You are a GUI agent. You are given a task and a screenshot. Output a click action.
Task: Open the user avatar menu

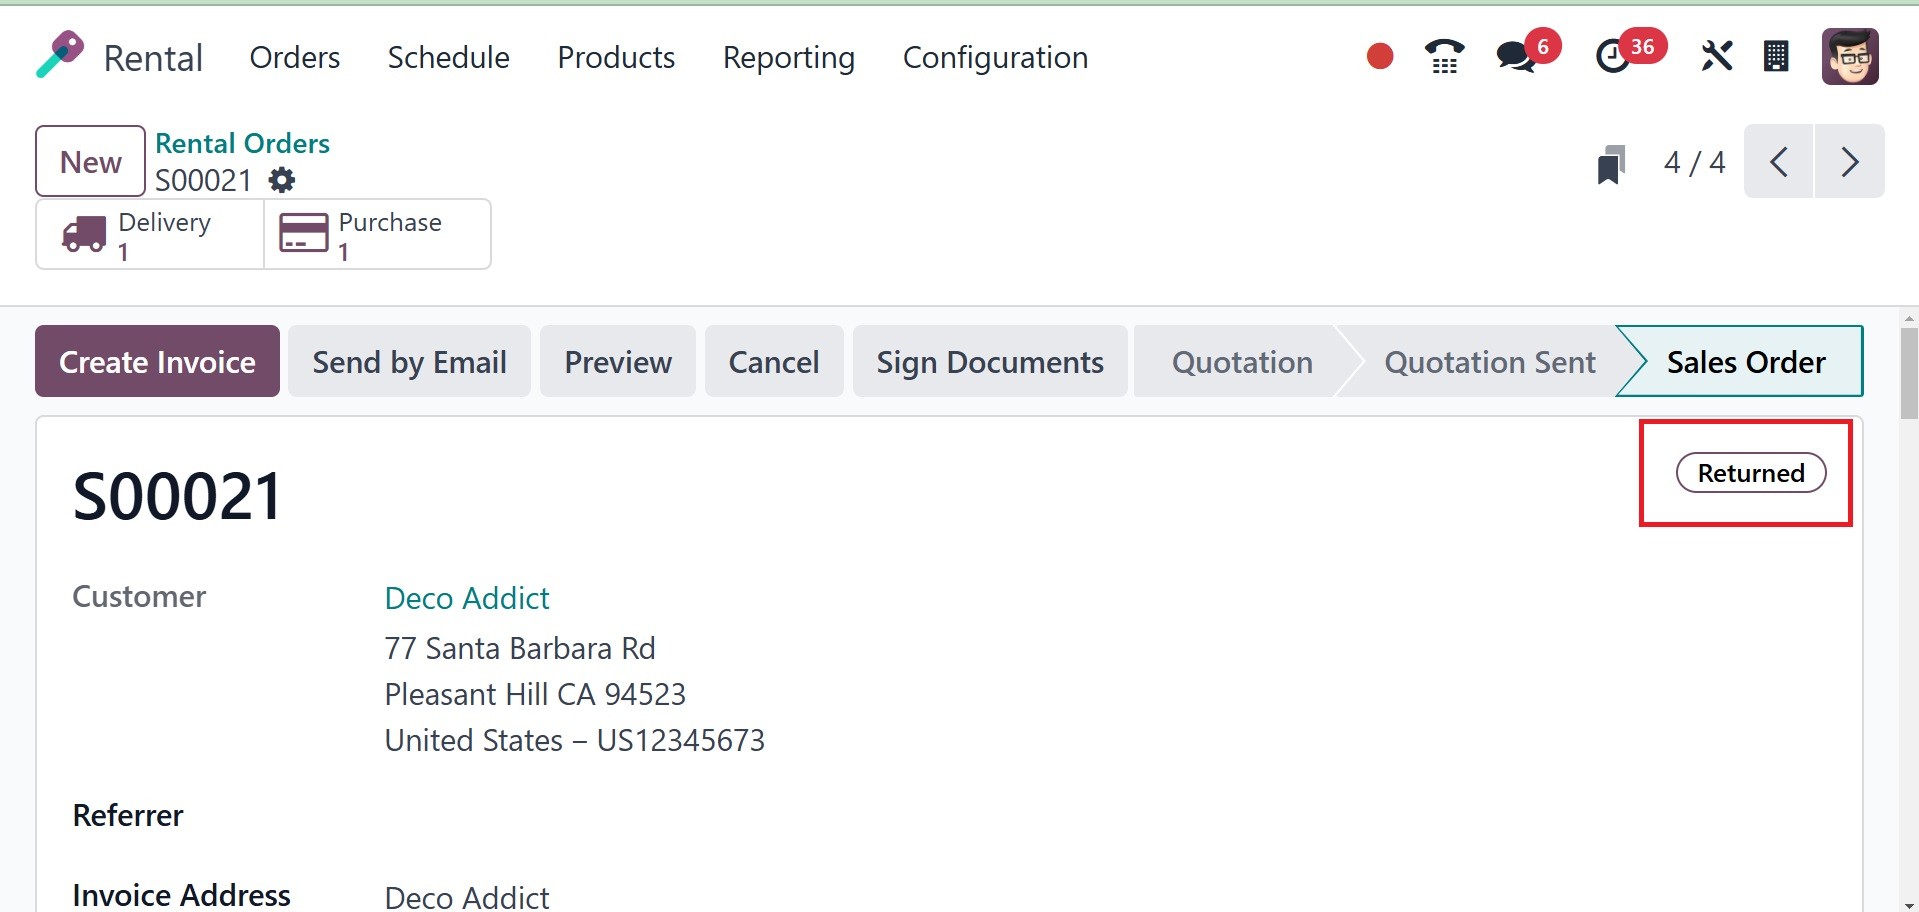[1850, 56]
